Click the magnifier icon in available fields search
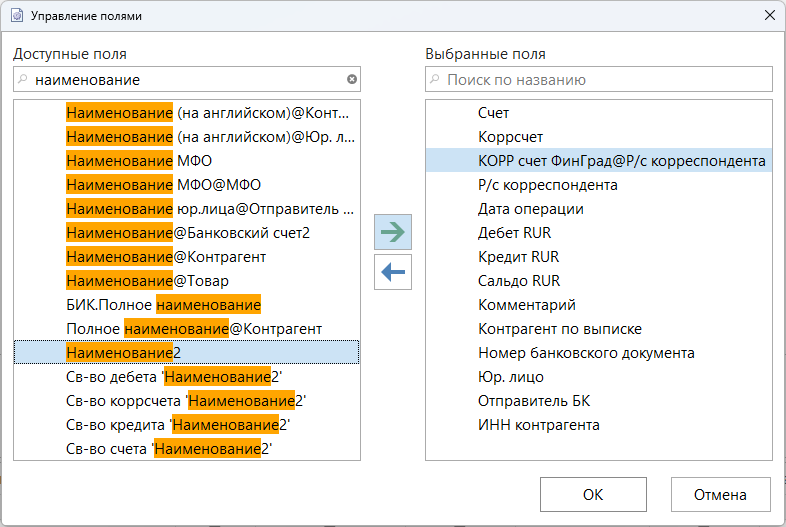This screenshot has height=527, width=786. tap(23, 79)
